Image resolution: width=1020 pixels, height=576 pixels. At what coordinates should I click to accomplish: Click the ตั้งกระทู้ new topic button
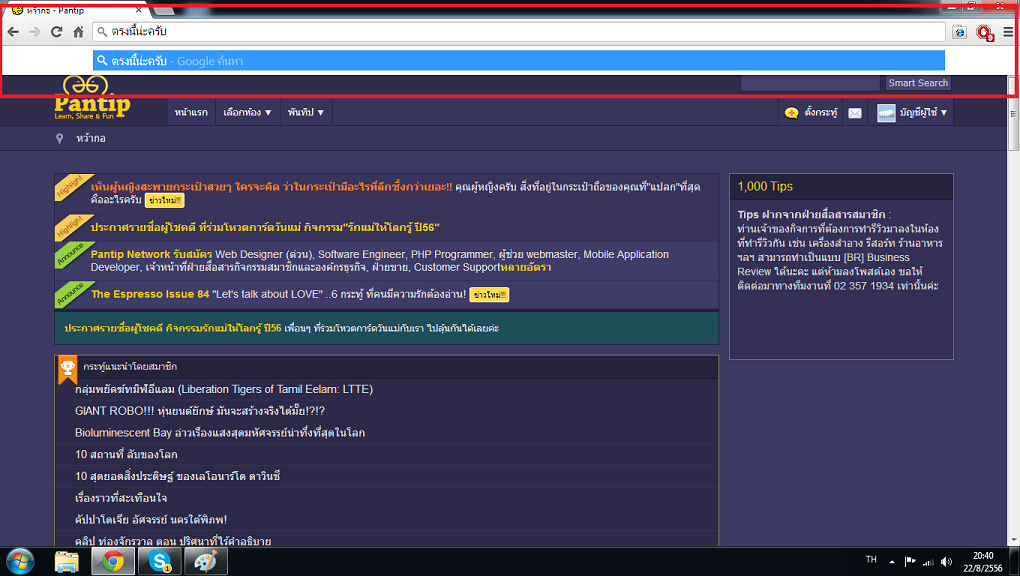811,113
